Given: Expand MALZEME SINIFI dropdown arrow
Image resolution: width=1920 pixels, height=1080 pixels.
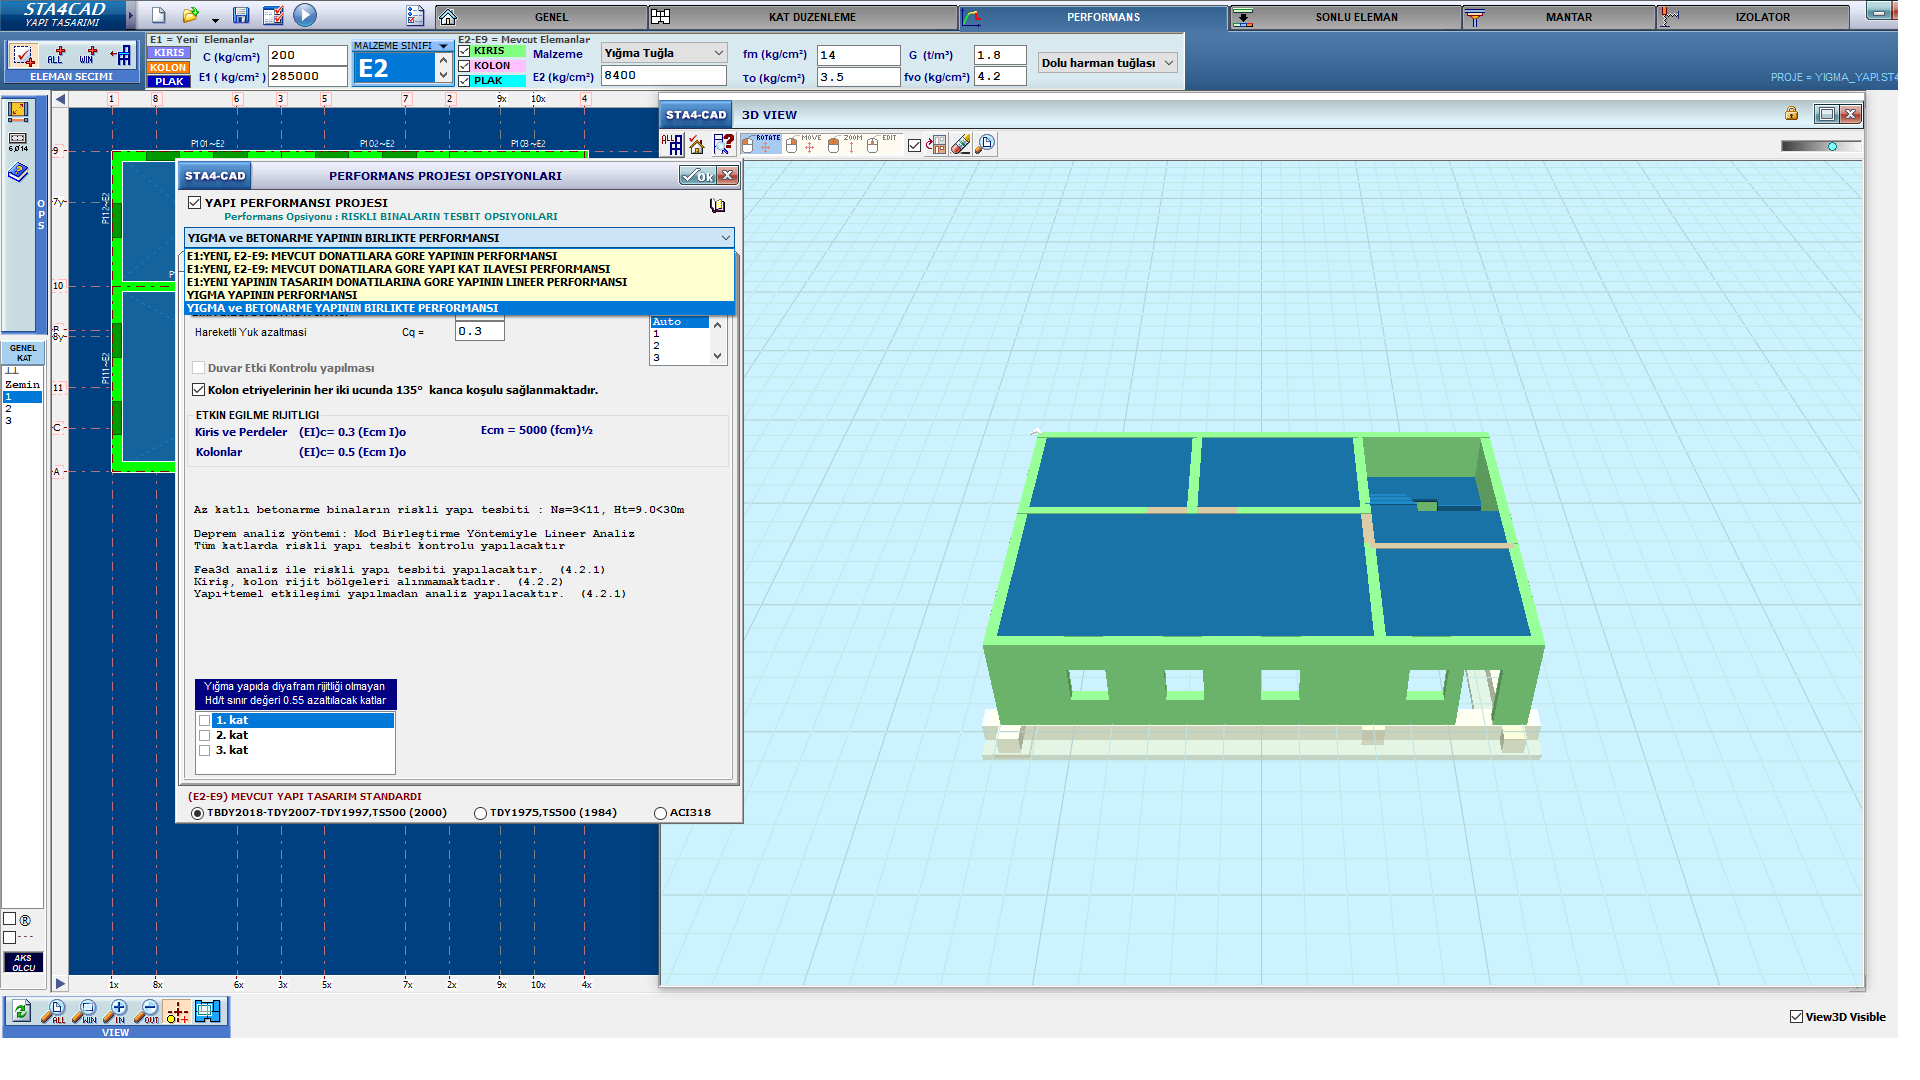Looking at the screenshot, I should (443, 46).
